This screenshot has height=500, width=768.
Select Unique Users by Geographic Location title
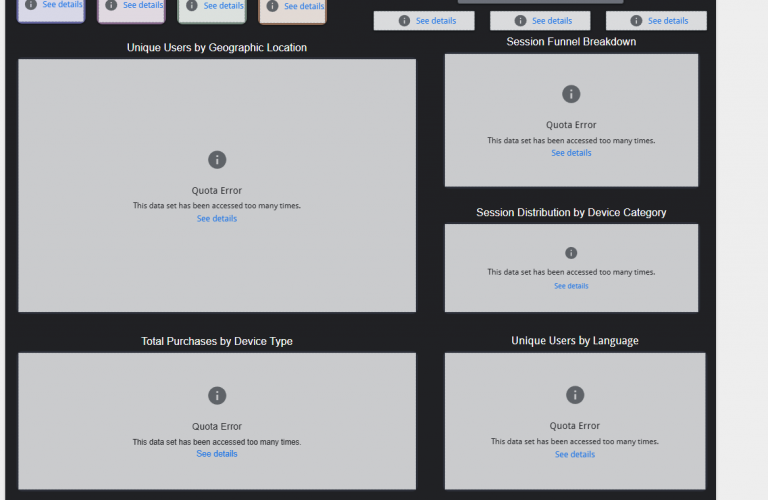(x=217, y=48)
